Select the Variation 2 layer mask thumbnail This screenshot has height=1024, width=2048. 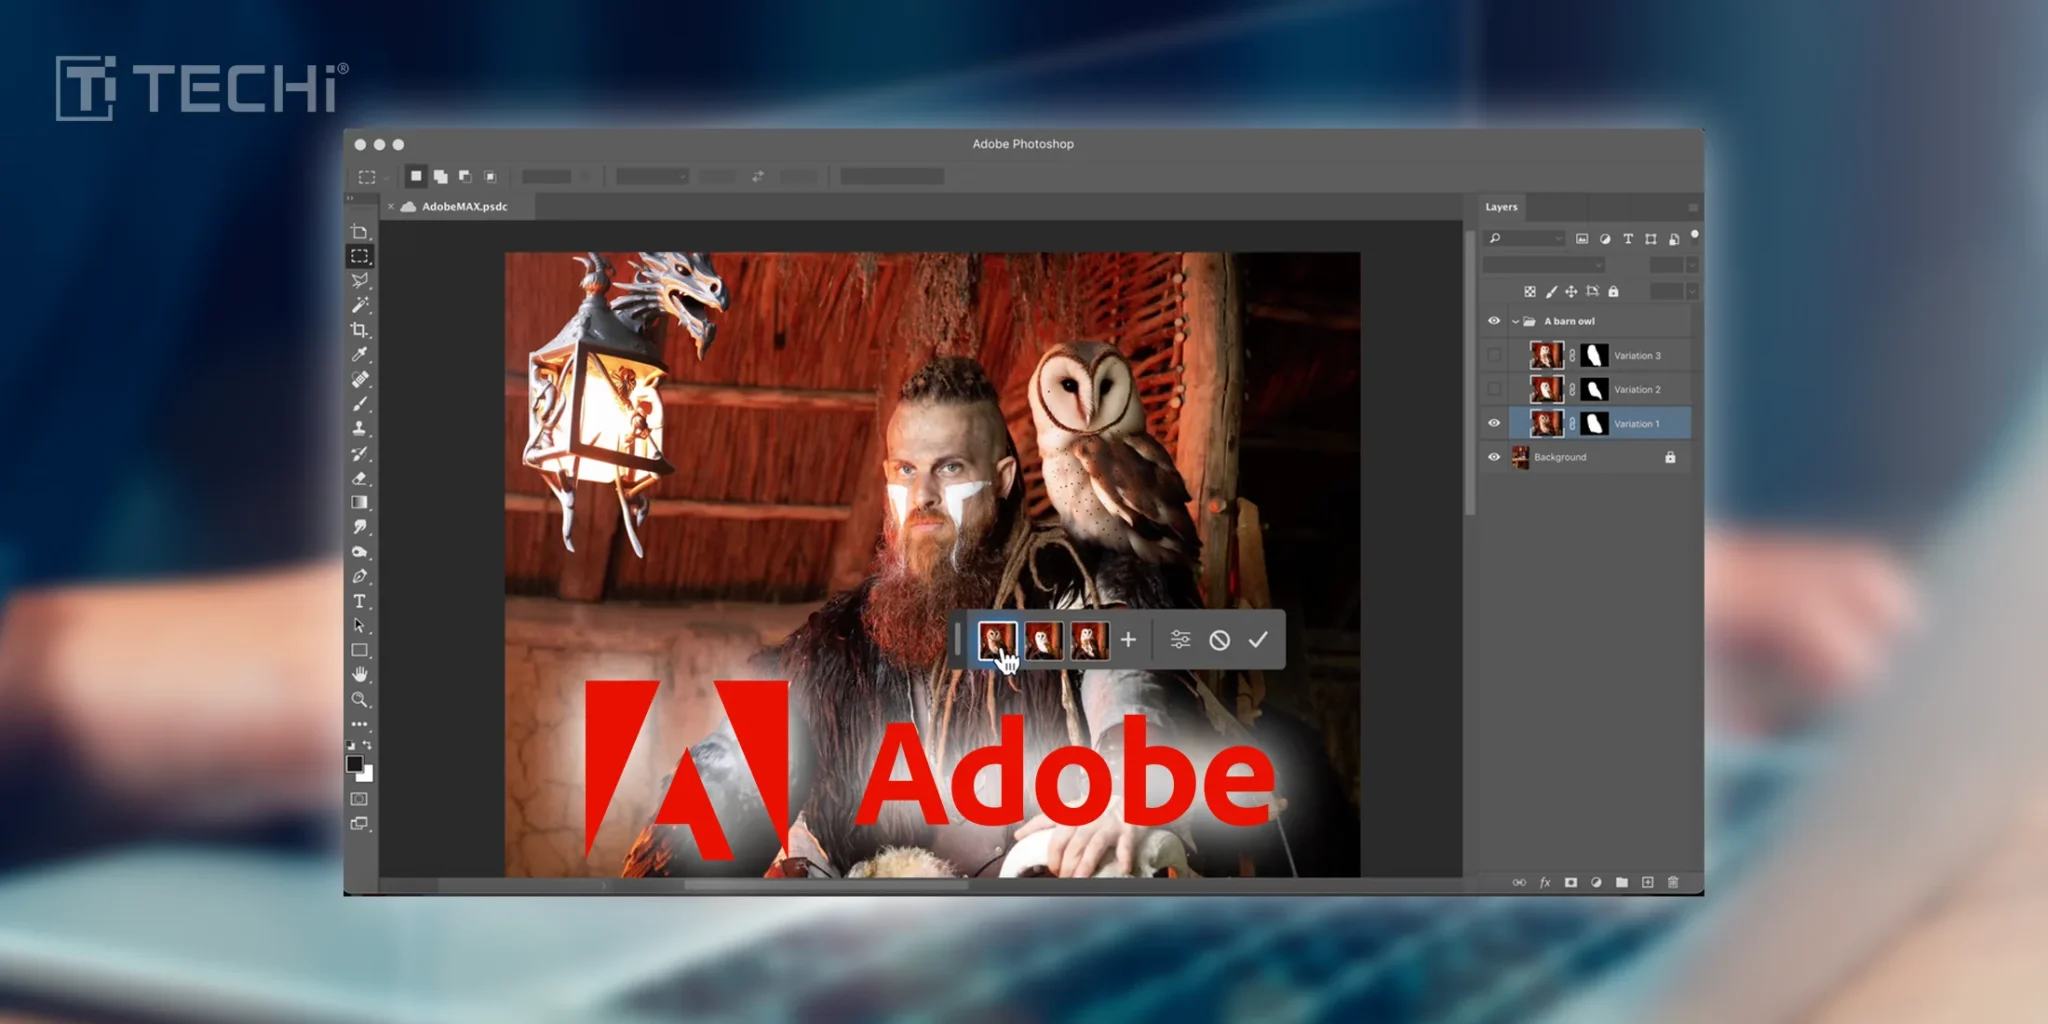point(1594,389)
